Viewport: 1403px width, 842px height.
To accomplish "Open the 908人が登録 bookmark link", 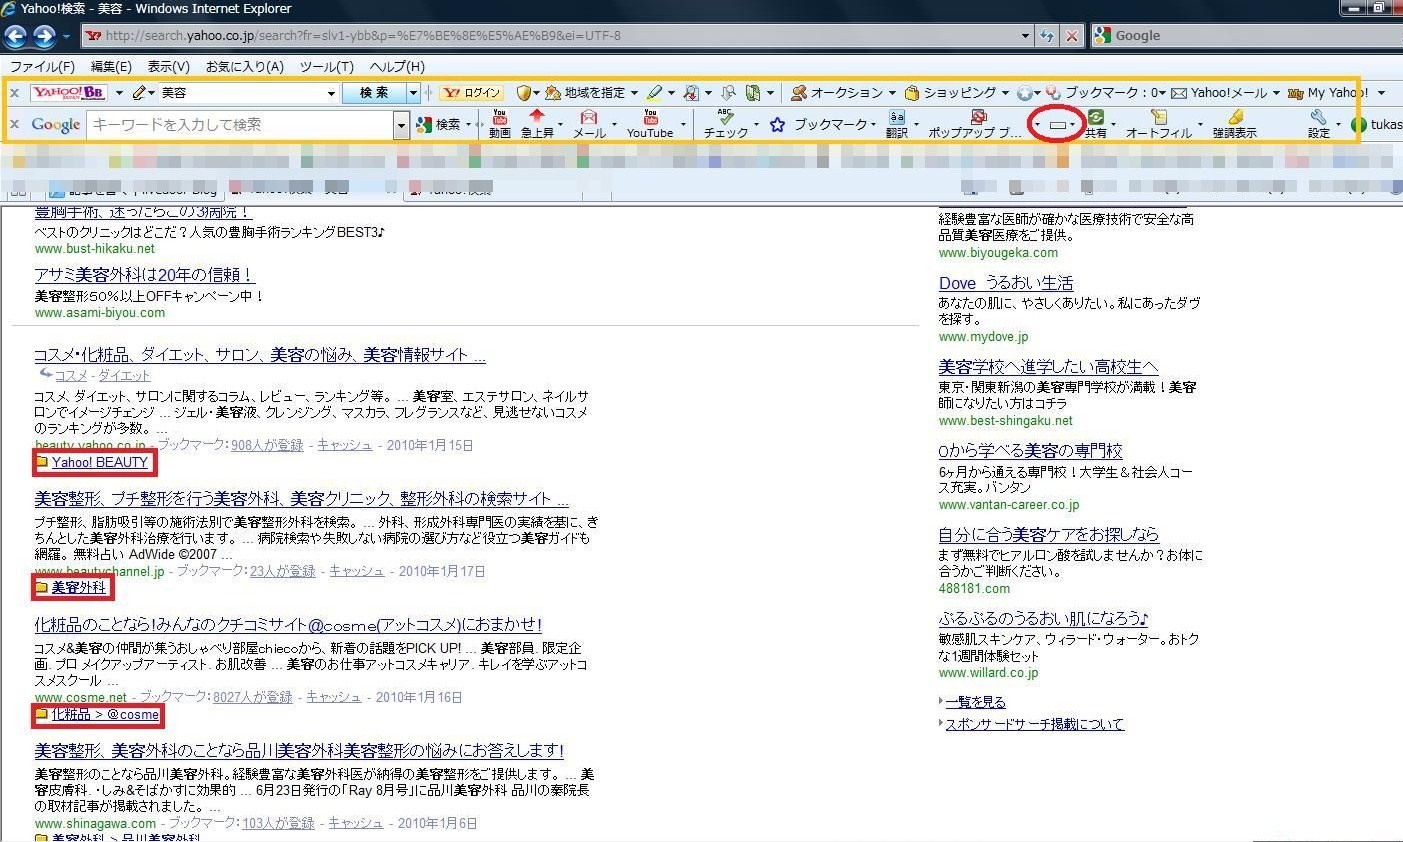I will coord(267,445).
